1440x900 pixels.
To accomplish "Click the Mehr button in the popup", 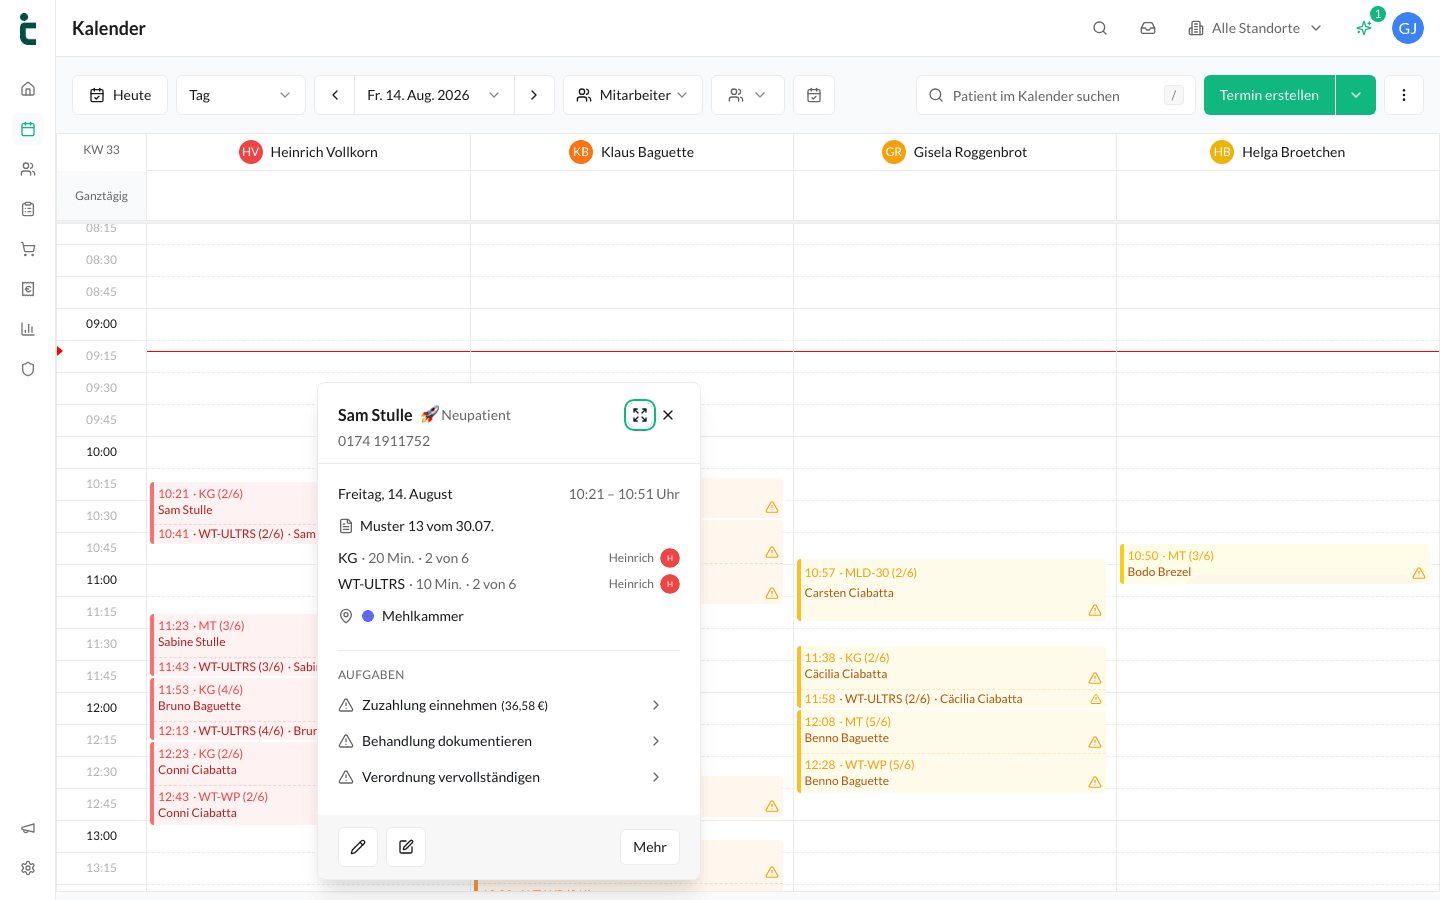I will tap(650, 847).
